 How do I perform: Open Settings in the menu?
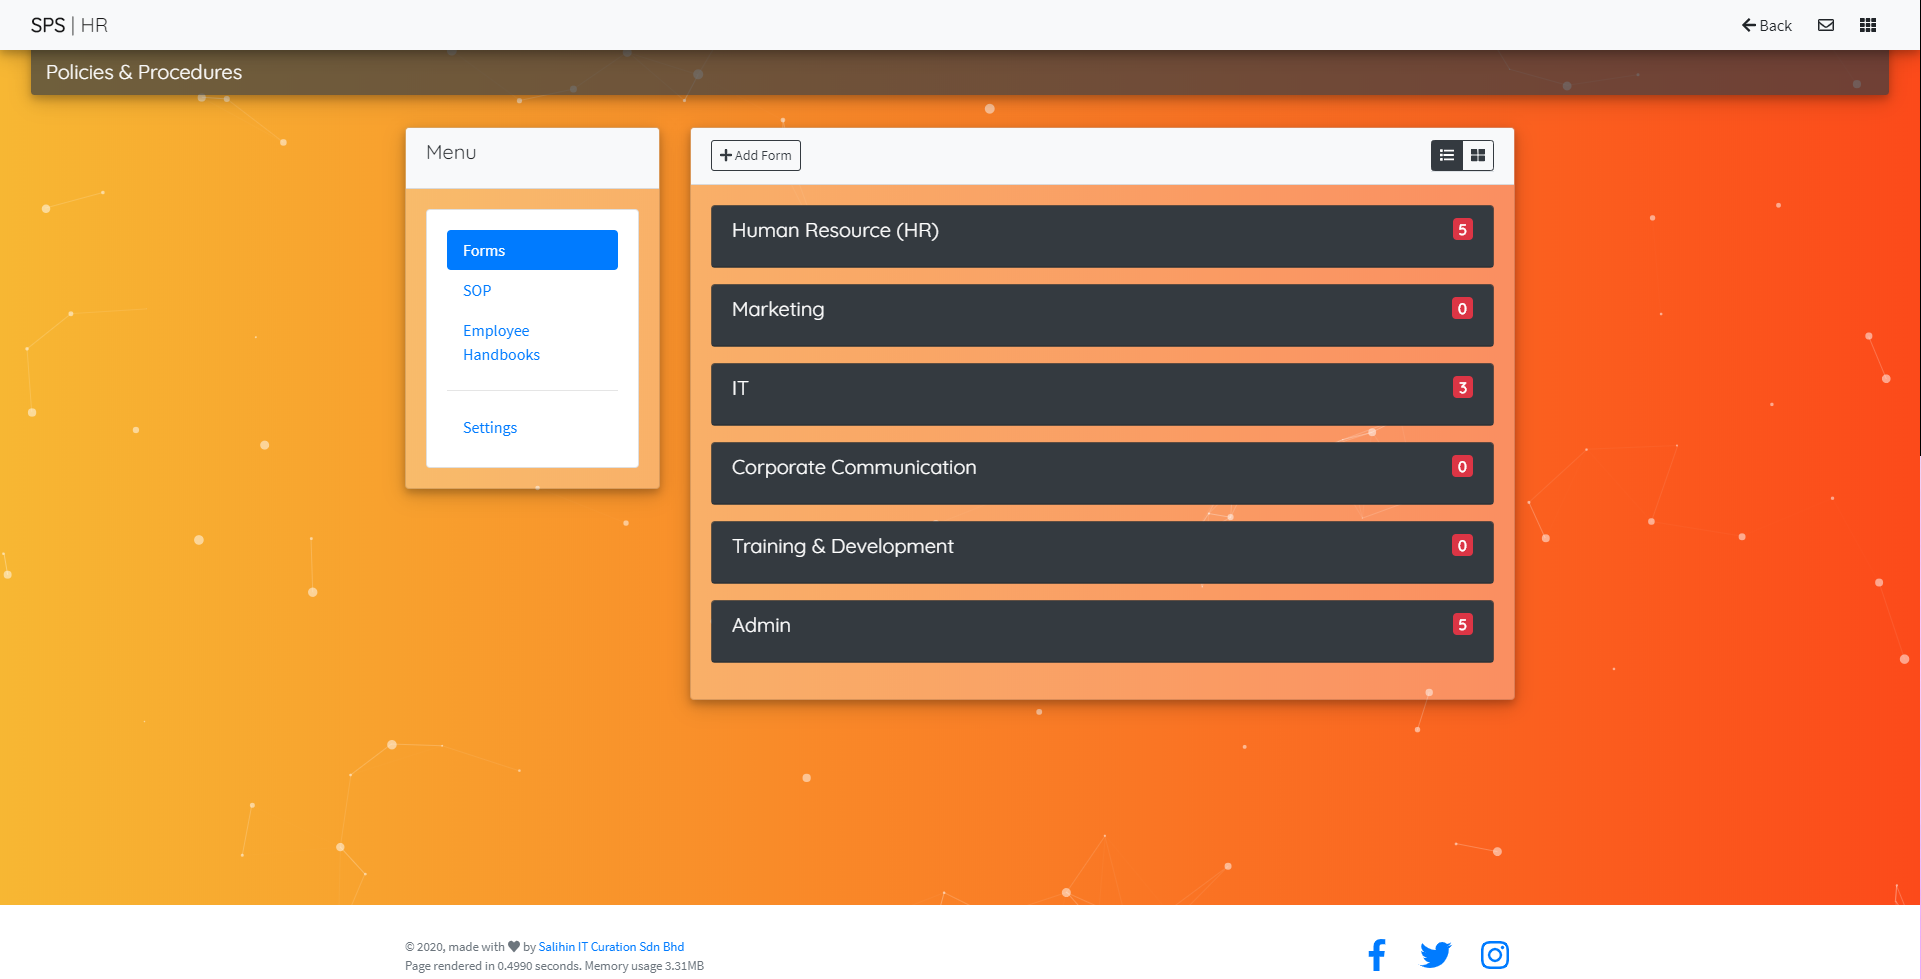click(490, 427)
